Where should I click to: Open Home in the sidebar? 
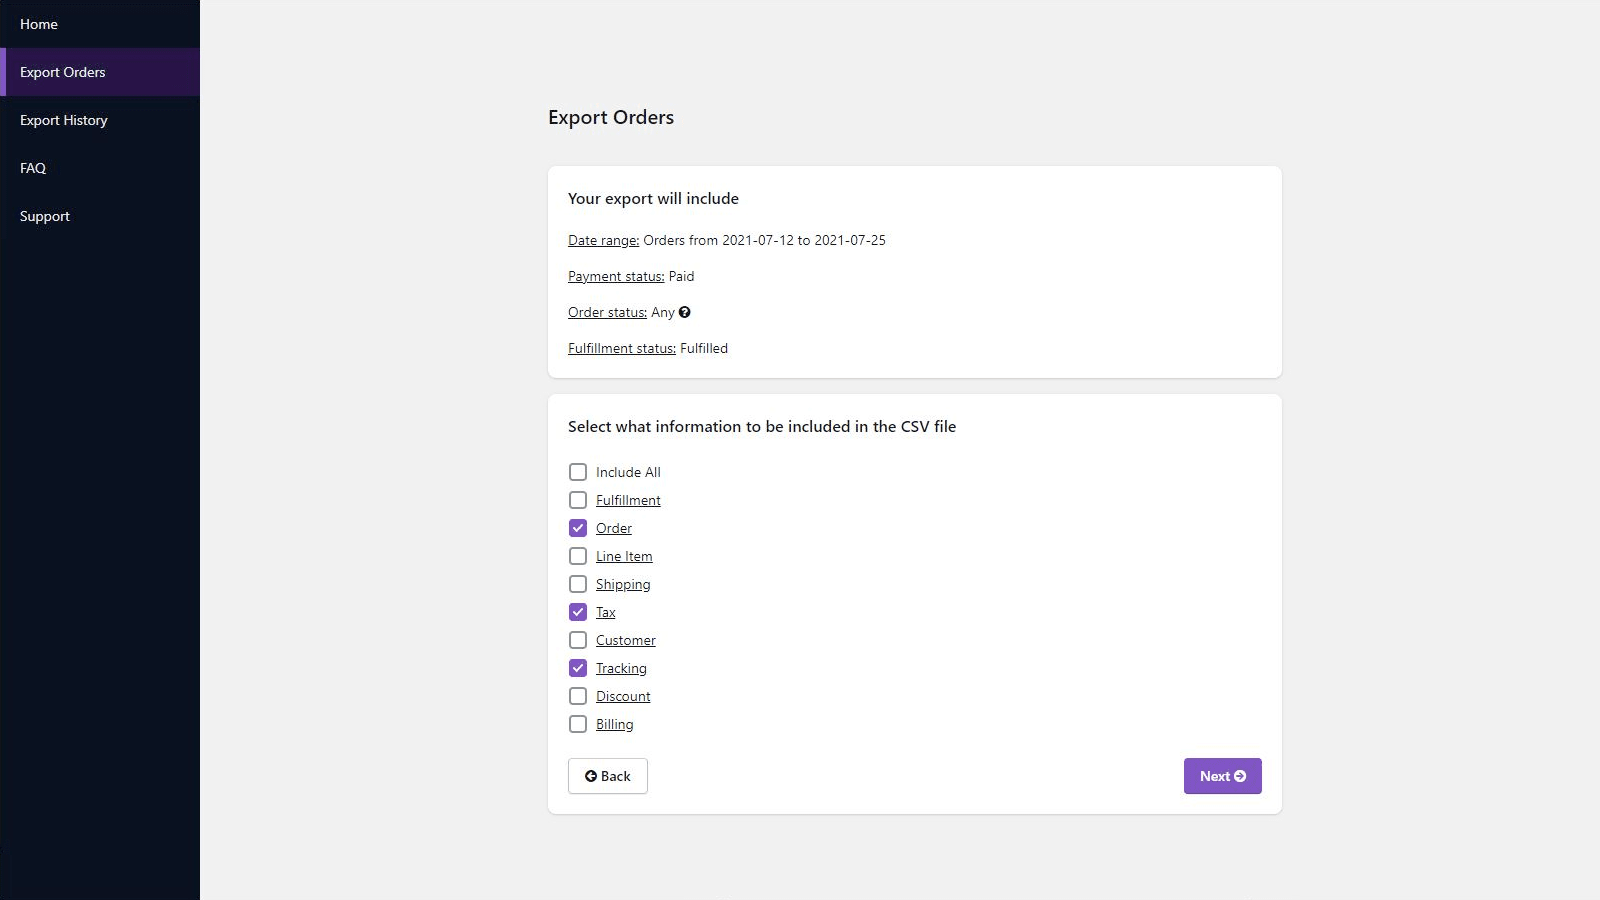pos(39,24)
